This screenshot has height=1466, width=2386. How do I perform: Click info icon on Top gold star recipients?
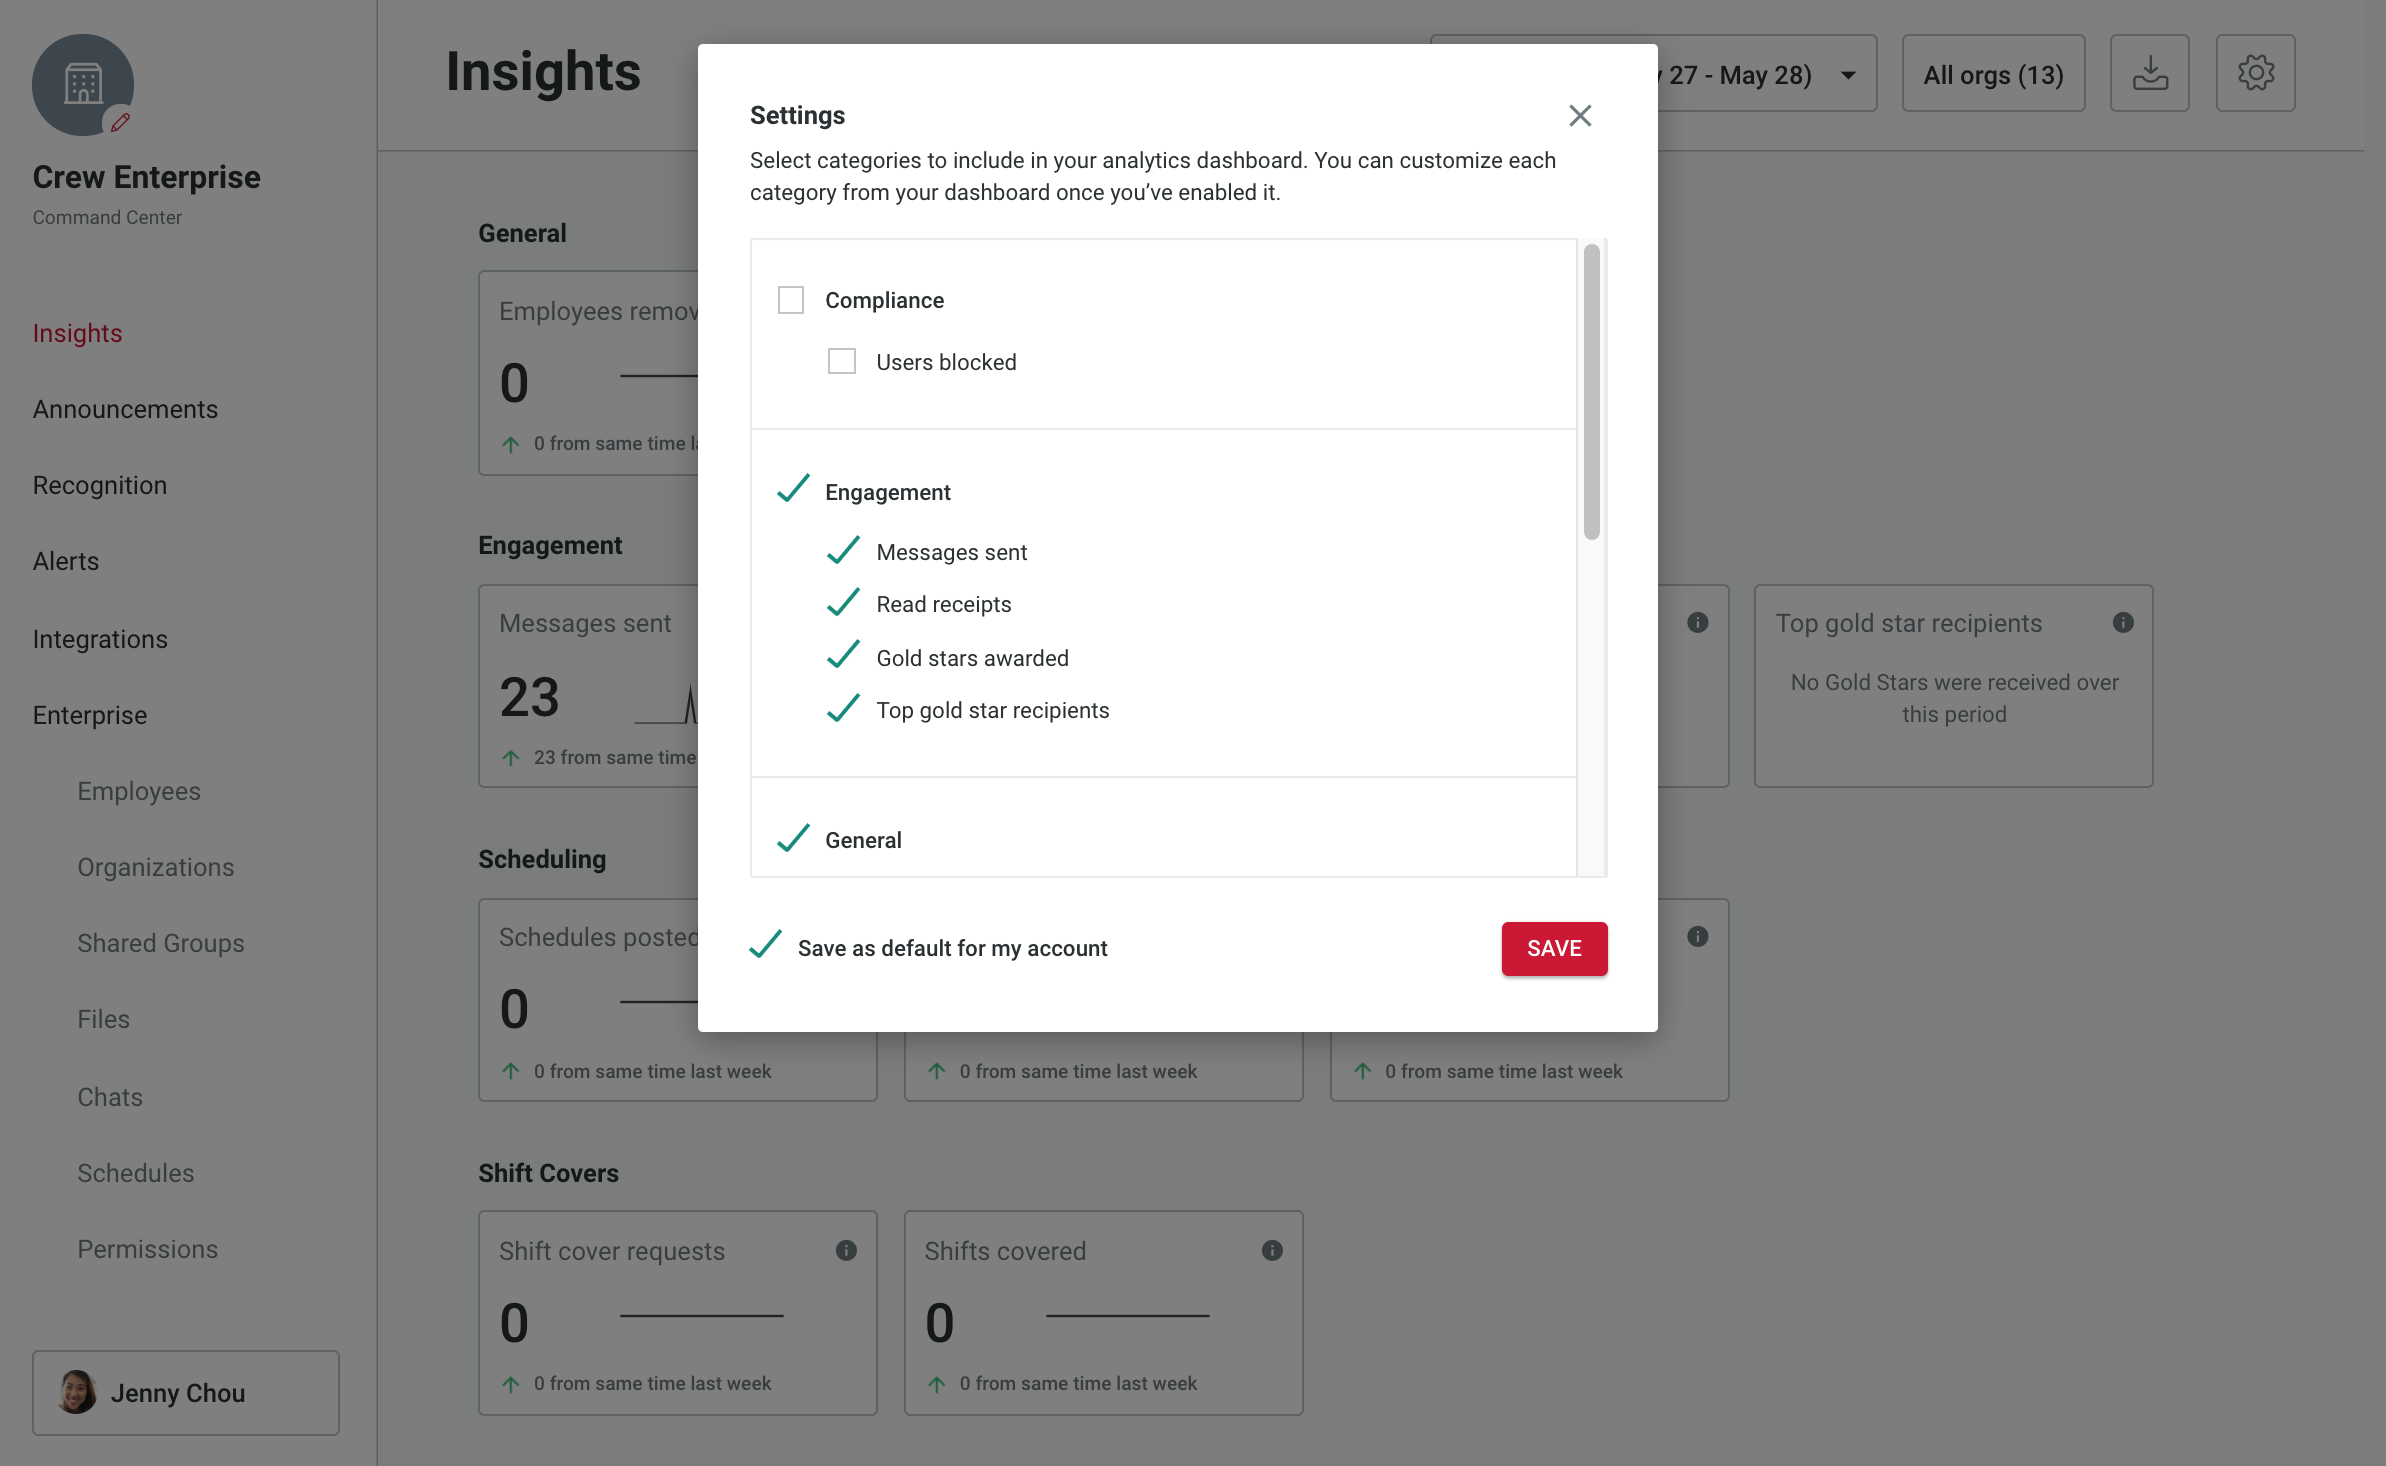pos(2123,623)
